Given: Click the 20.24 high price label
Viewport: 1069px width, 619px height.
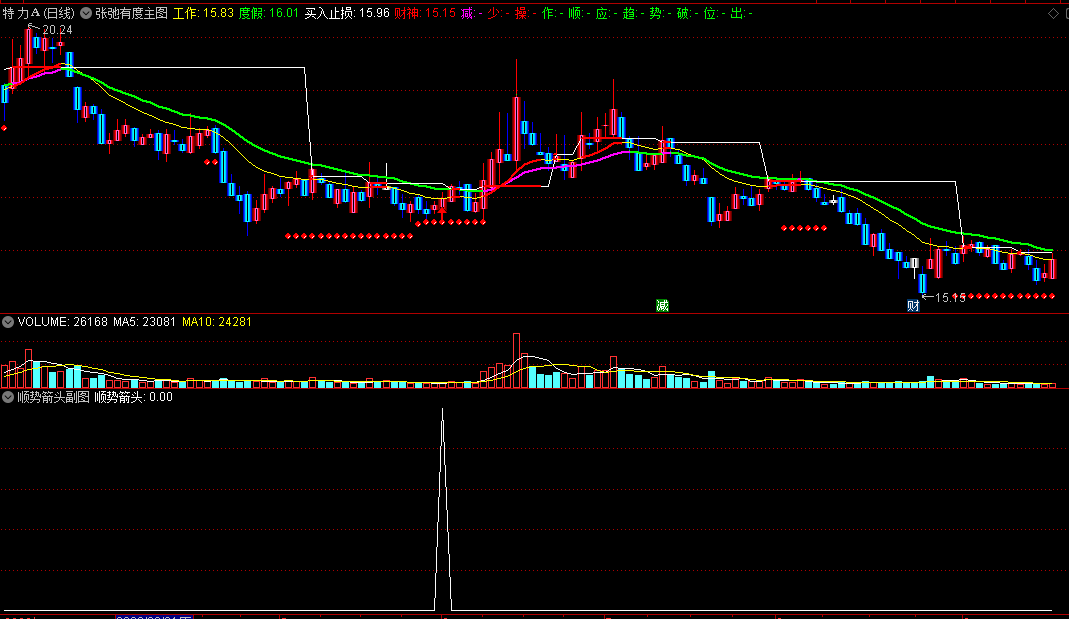Looking at the screenshot, I should click(x=57, y=30).
